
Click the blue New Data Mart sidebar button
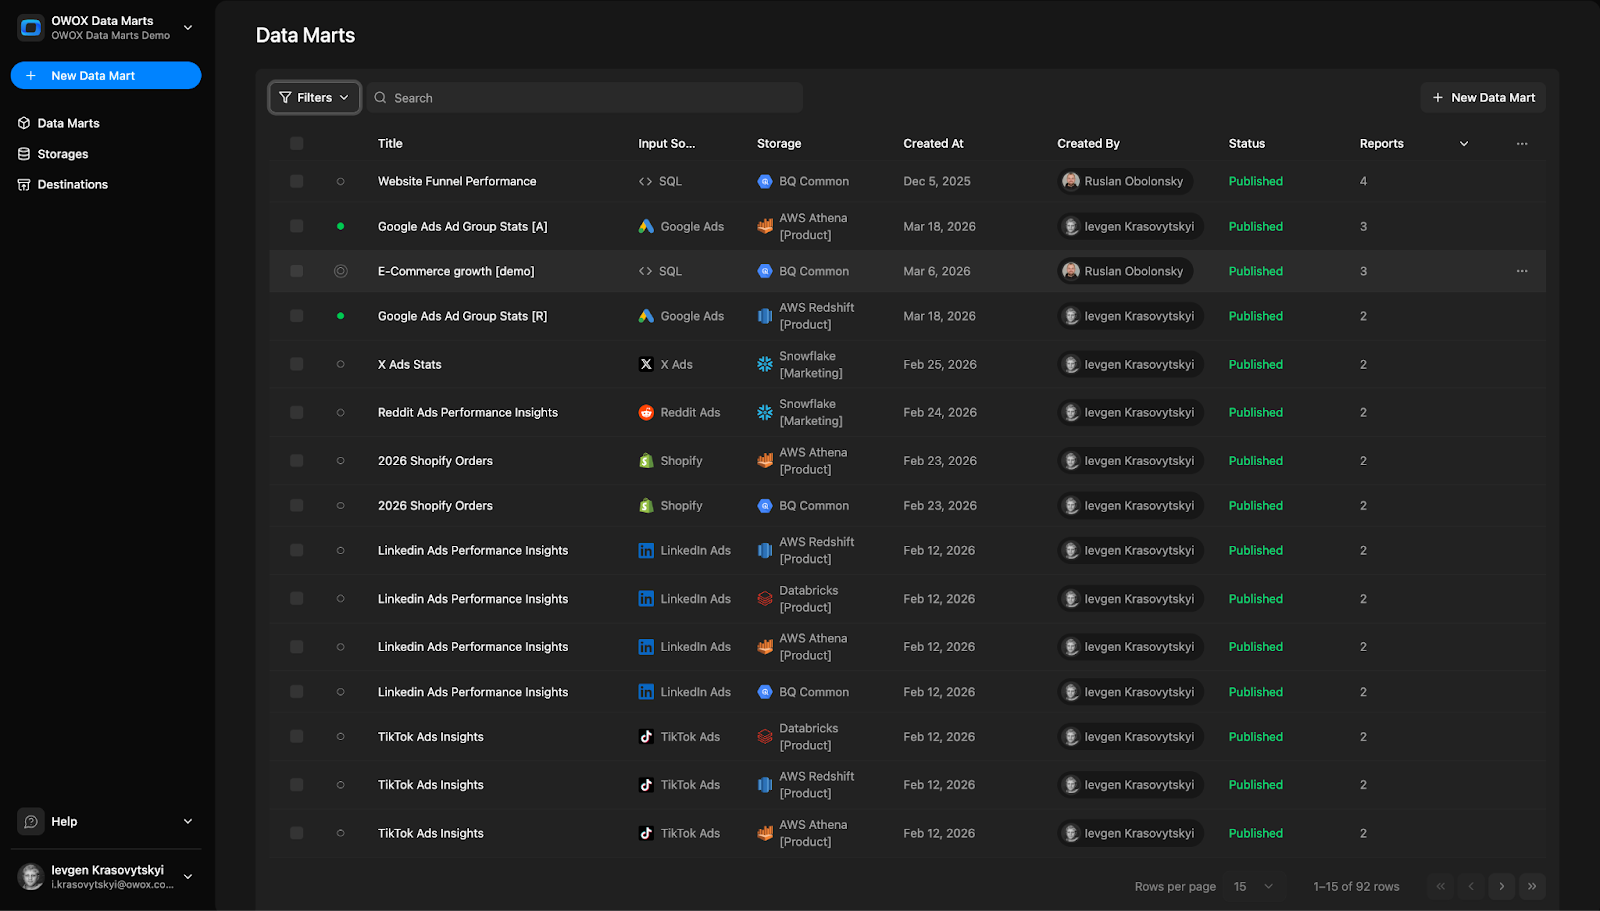coord(106,75)
